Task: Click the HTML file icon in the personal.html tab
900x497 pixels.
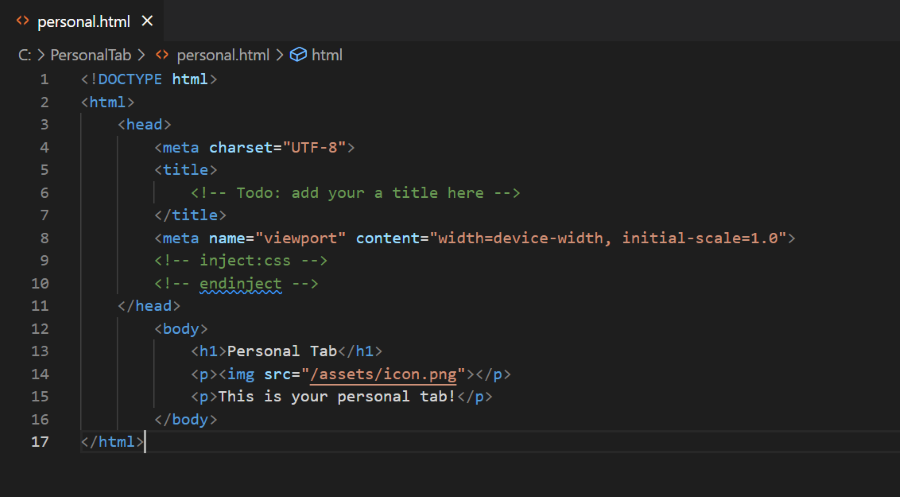Action: point(22,21)
